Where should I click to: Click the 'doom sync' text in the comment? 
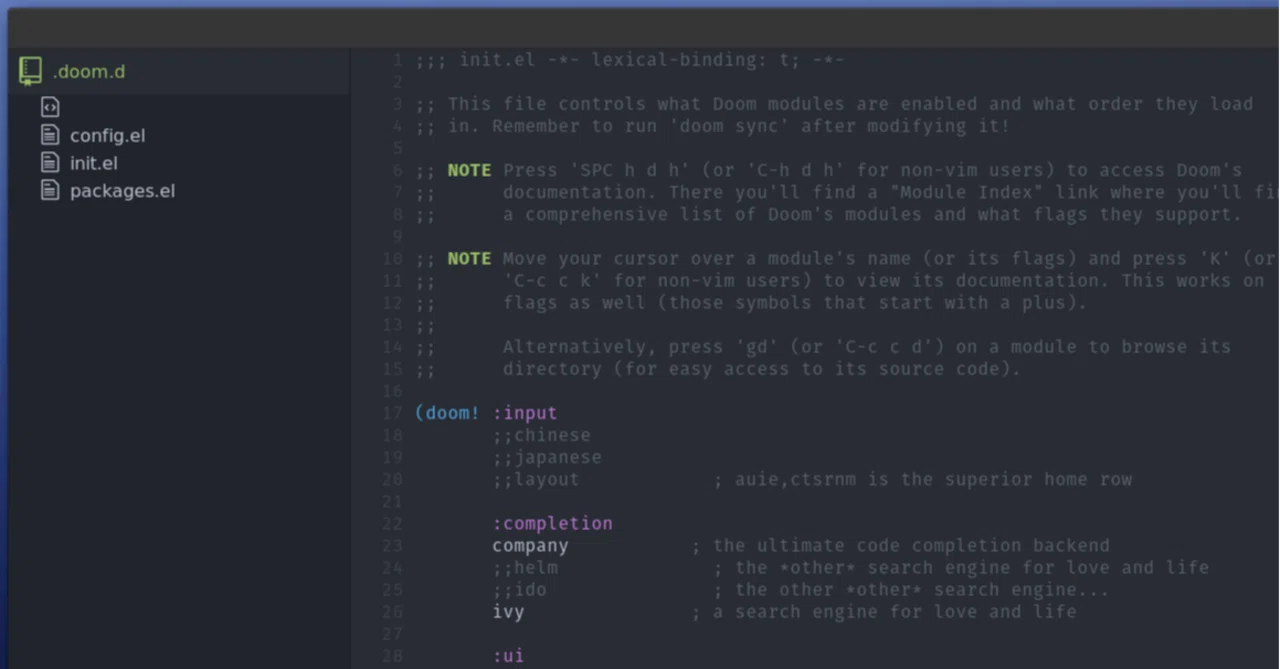tap(729, 126)
